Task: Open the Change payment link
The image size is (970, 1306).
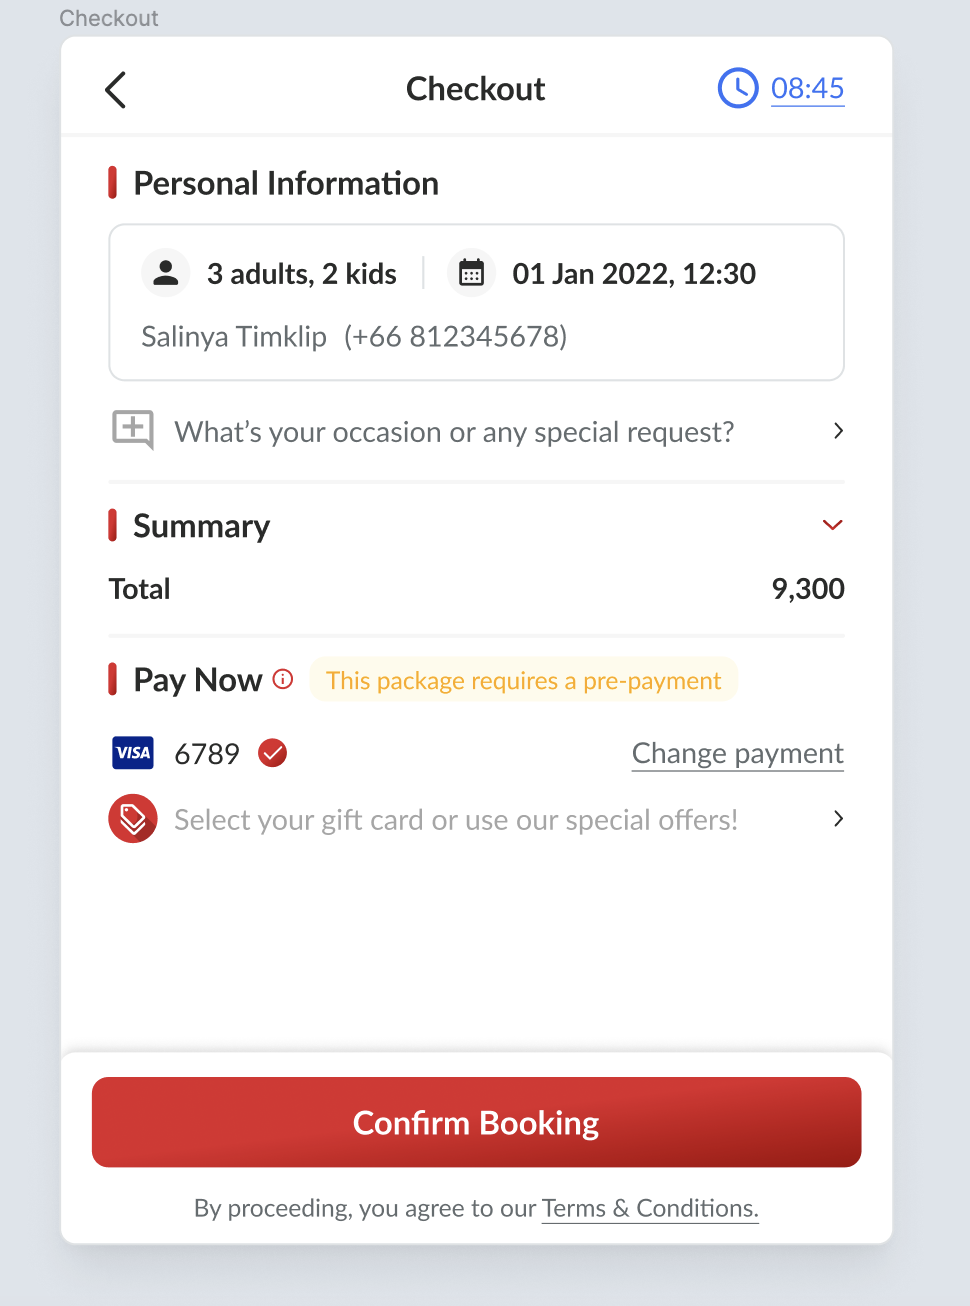Action: [738, 753]
